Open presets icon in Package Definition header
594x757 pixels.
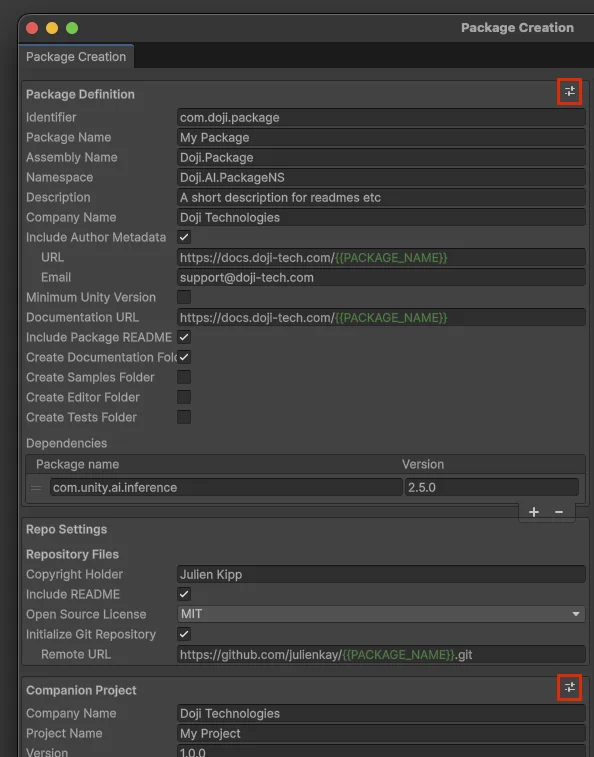coord(569,91)
